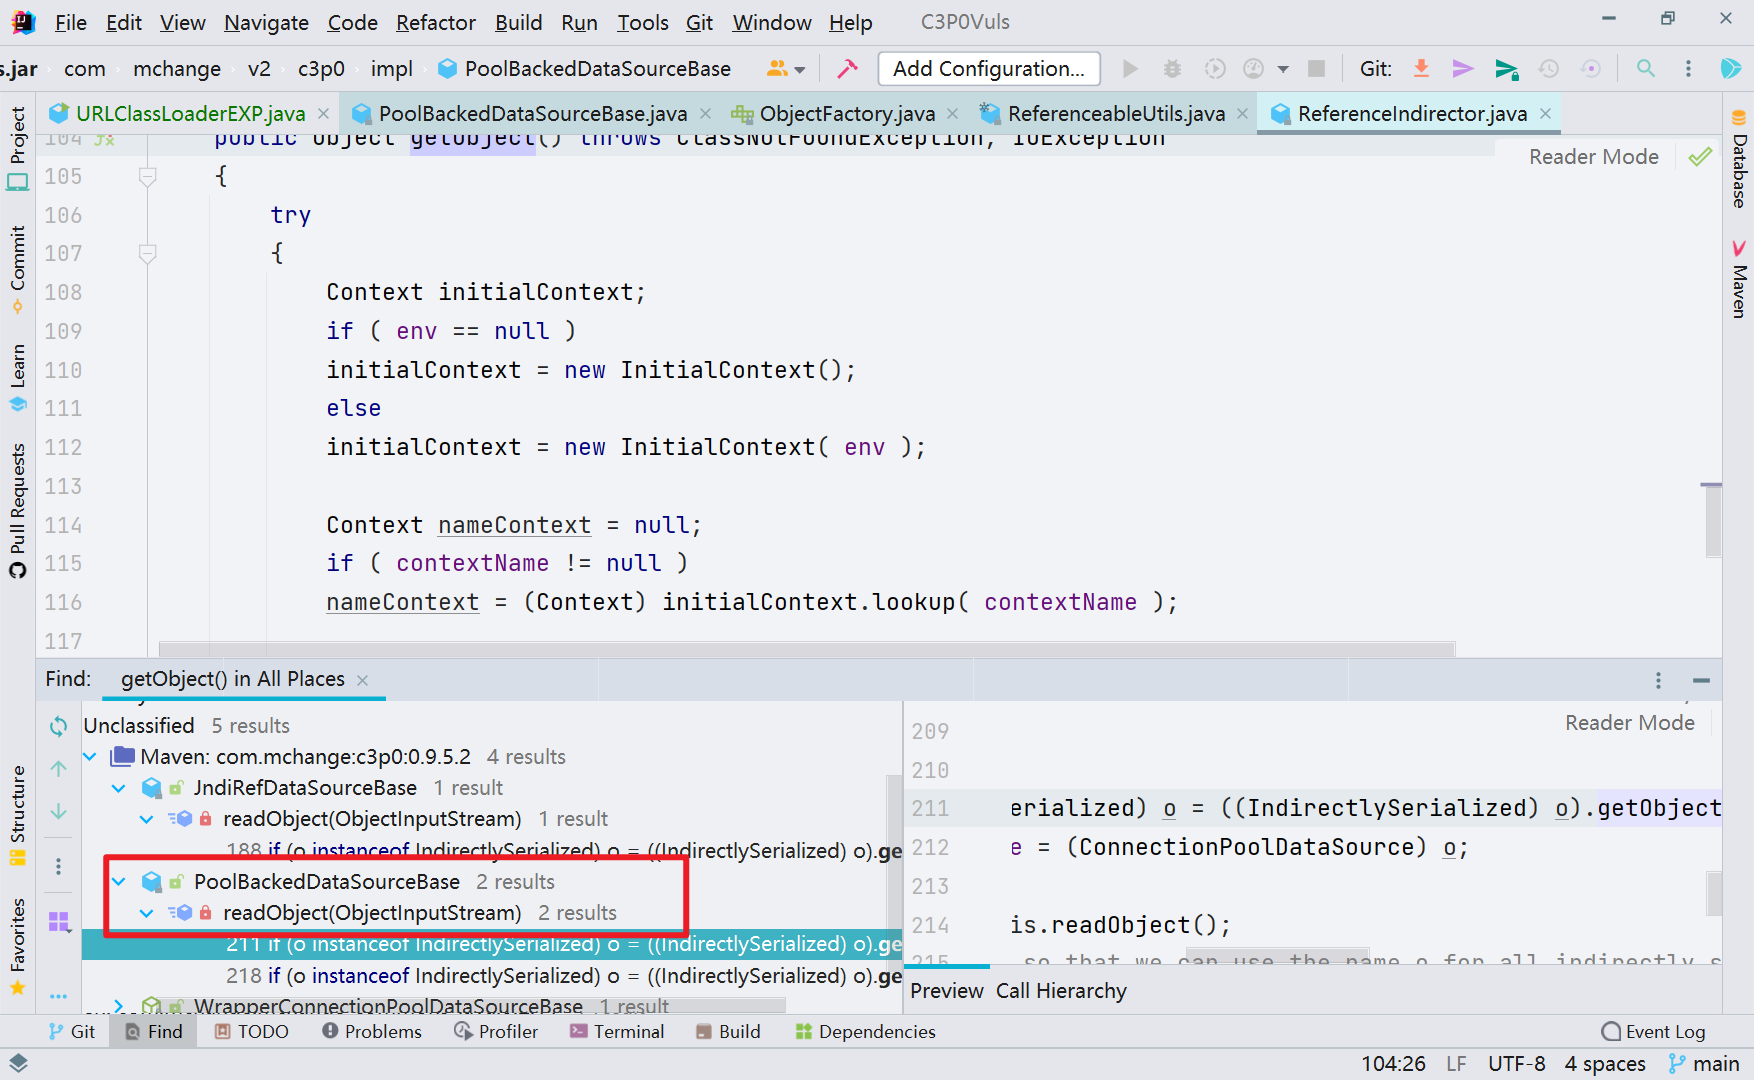Start a Debug session via the bug icon
Viewport: 1754px width, 1080px height.
[x=1172, y=68]
